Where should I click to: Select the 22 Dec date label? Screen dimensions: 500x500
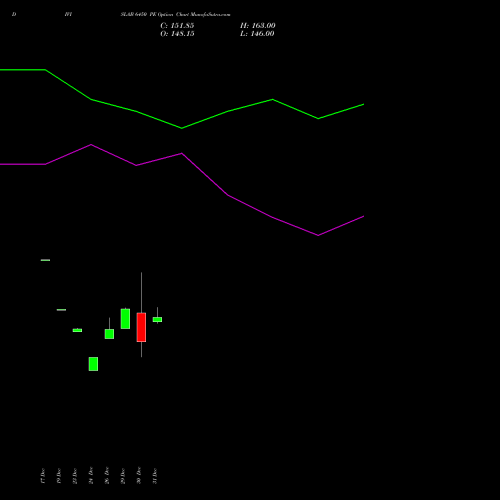point(75,476)
